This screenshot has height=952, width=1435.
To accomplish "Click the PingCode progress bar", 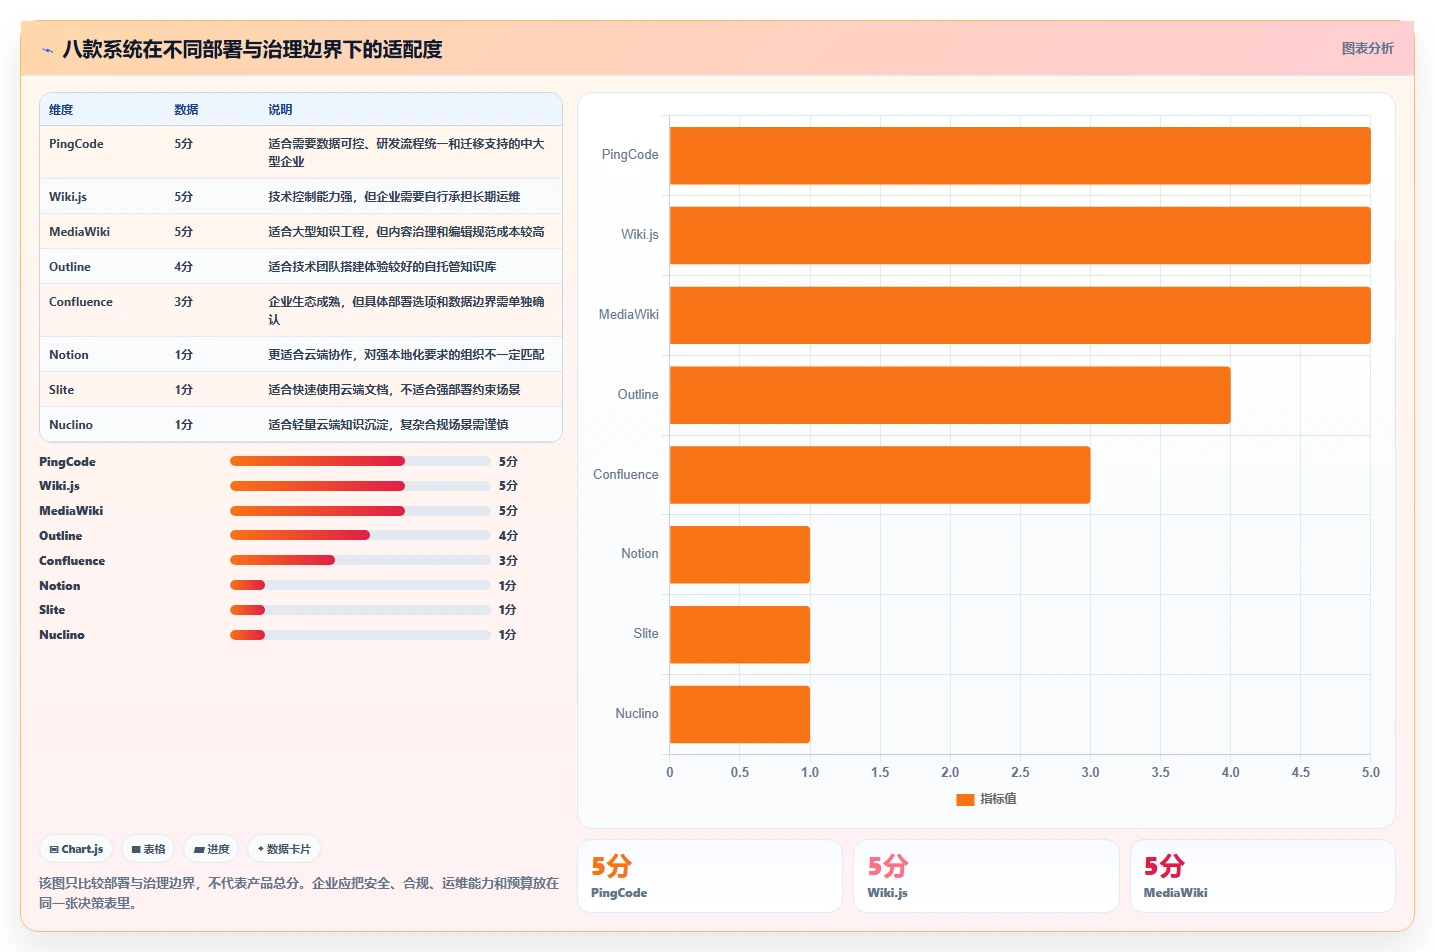I will pos(360,461).
